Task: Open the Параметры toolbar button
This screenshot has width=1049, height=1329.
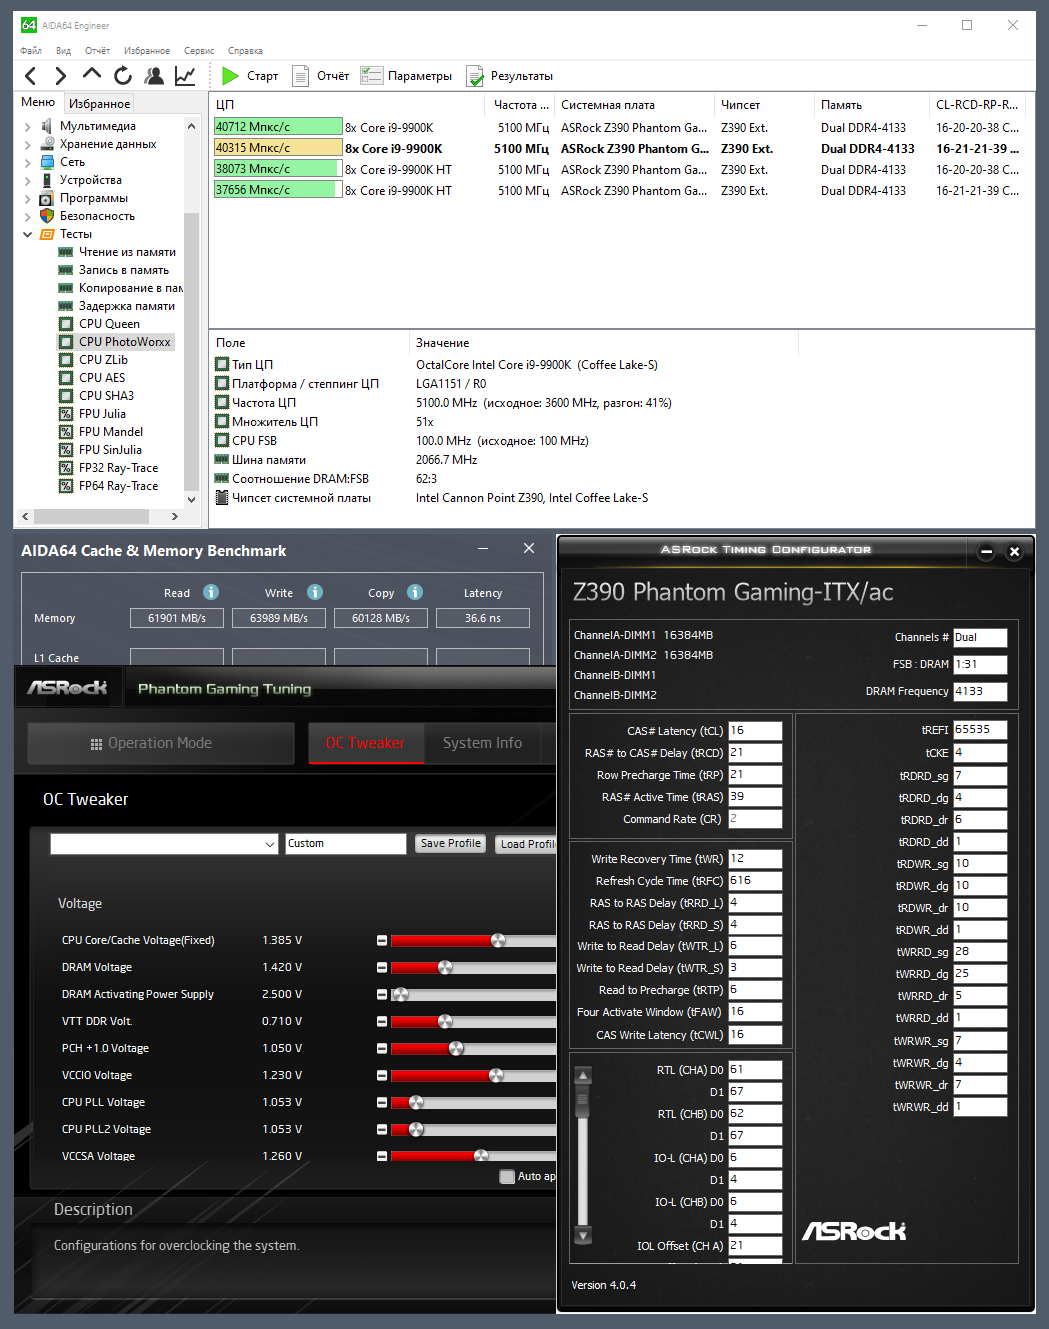Action: point(406,76)
